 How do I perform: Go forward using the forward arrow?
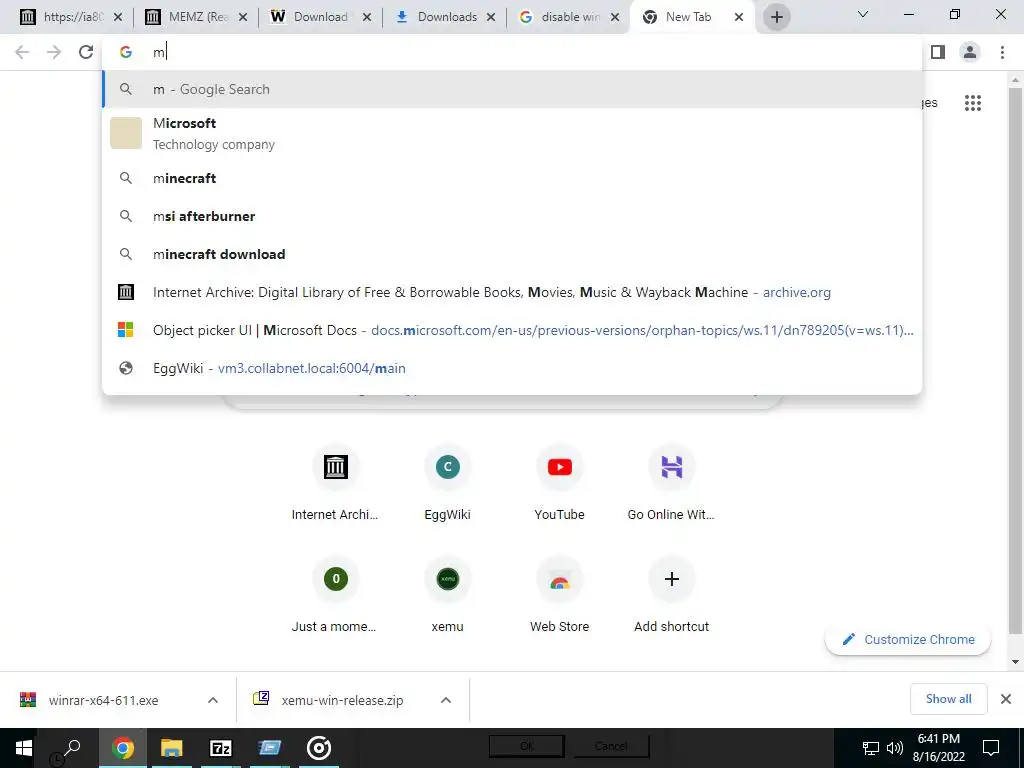coord(54,52)
